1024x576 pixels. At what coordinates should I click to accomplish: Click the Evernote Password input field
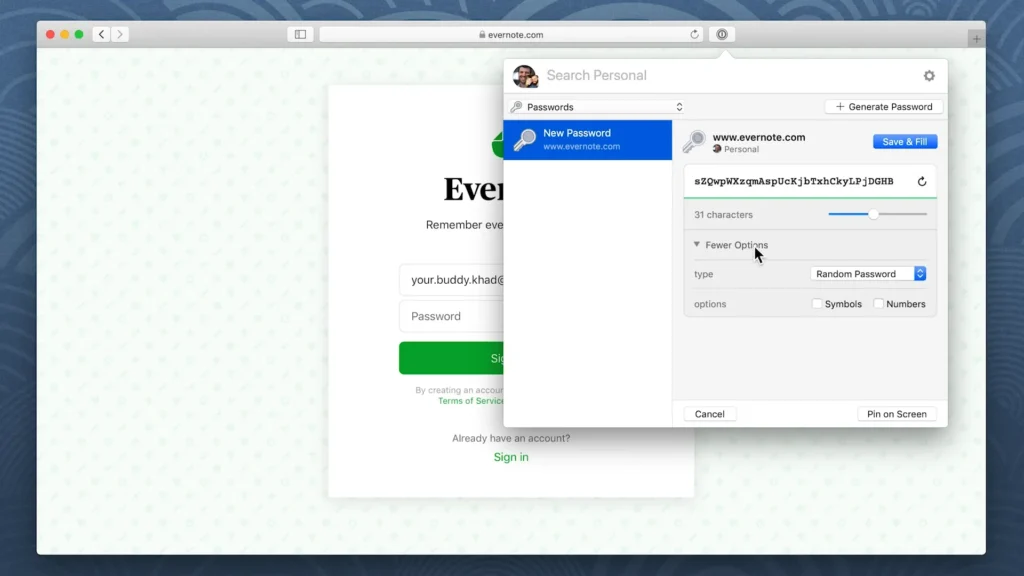coord(452,317)
